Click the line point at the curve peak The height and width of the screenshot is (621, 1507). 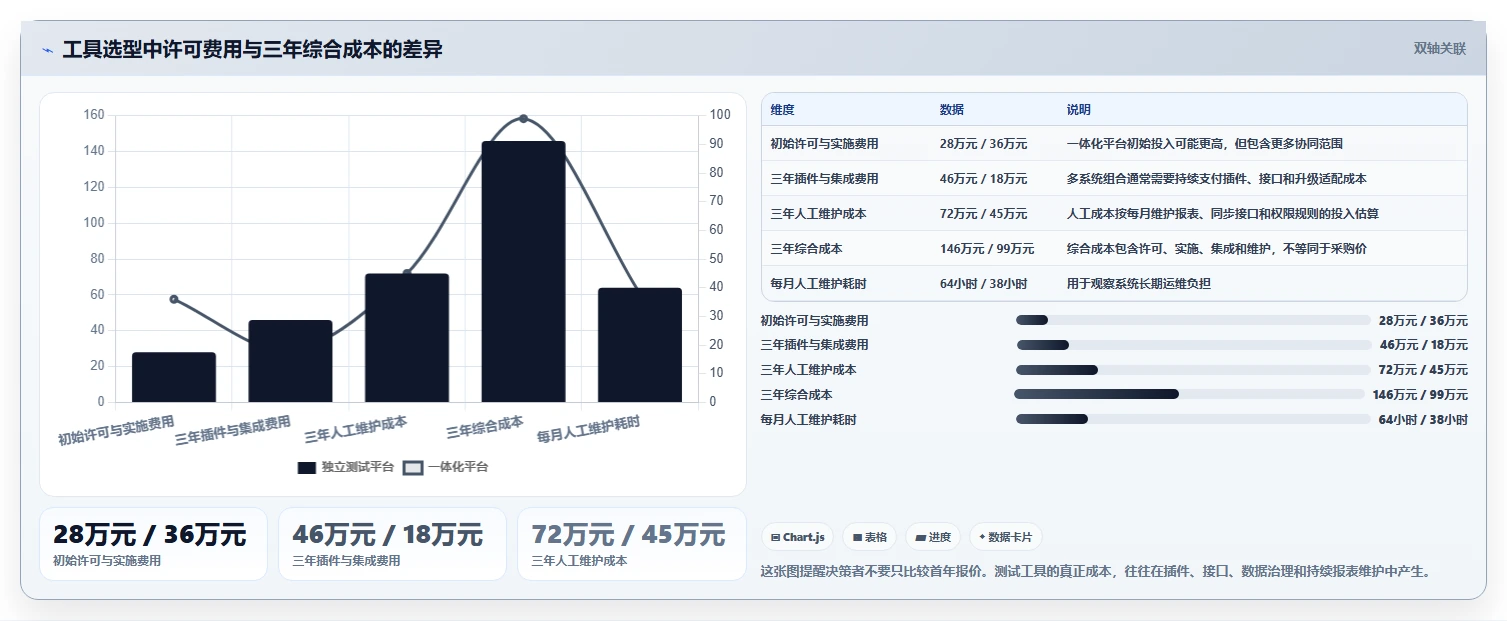click(x=523, y=119)
